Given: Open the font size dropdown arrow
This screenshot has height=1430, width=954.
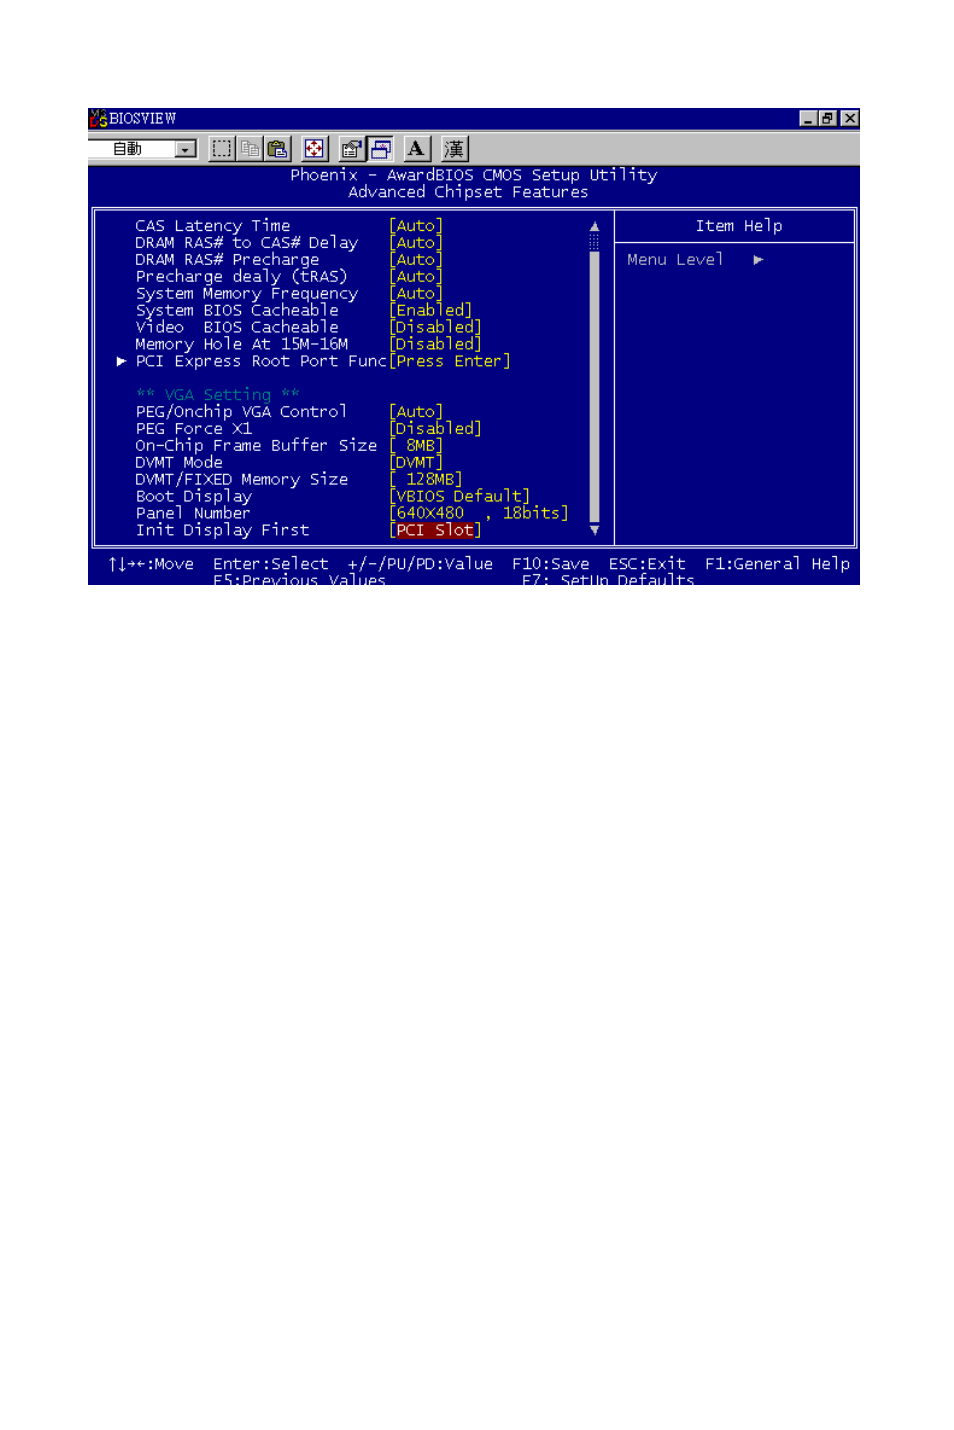Looking at the screenshot, I should click(186, 149).
